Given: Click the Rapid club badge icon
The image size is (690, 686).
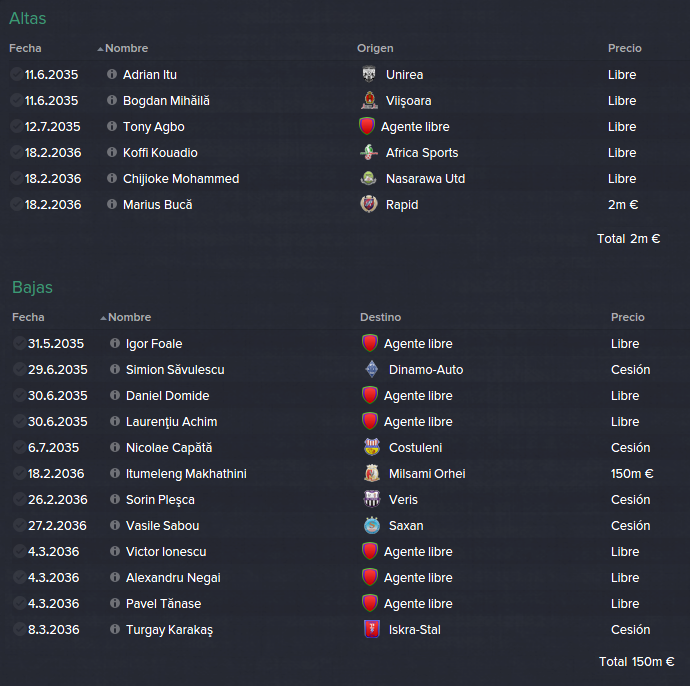Looking at the screenshot, I should 369,204.
